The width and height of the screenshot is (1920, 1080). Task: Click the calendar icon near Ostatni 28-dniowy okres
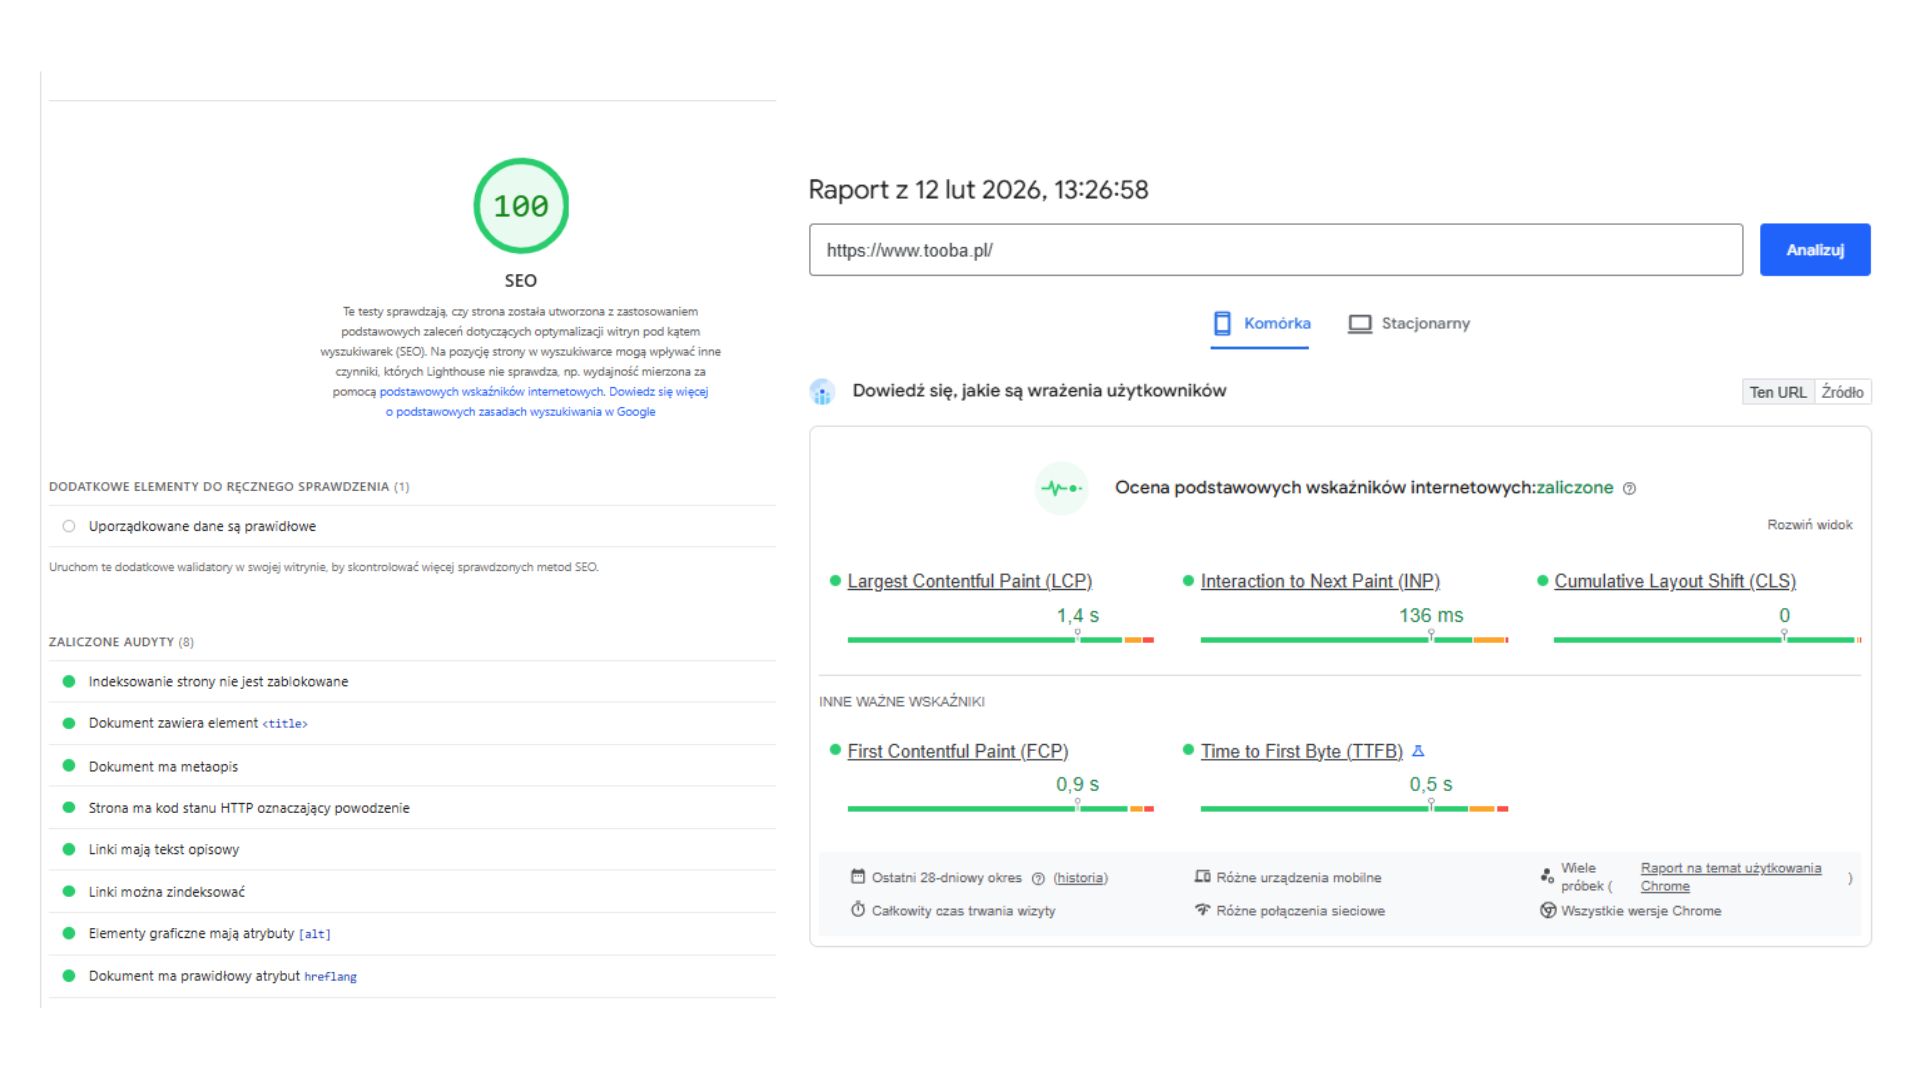(857, 877)
